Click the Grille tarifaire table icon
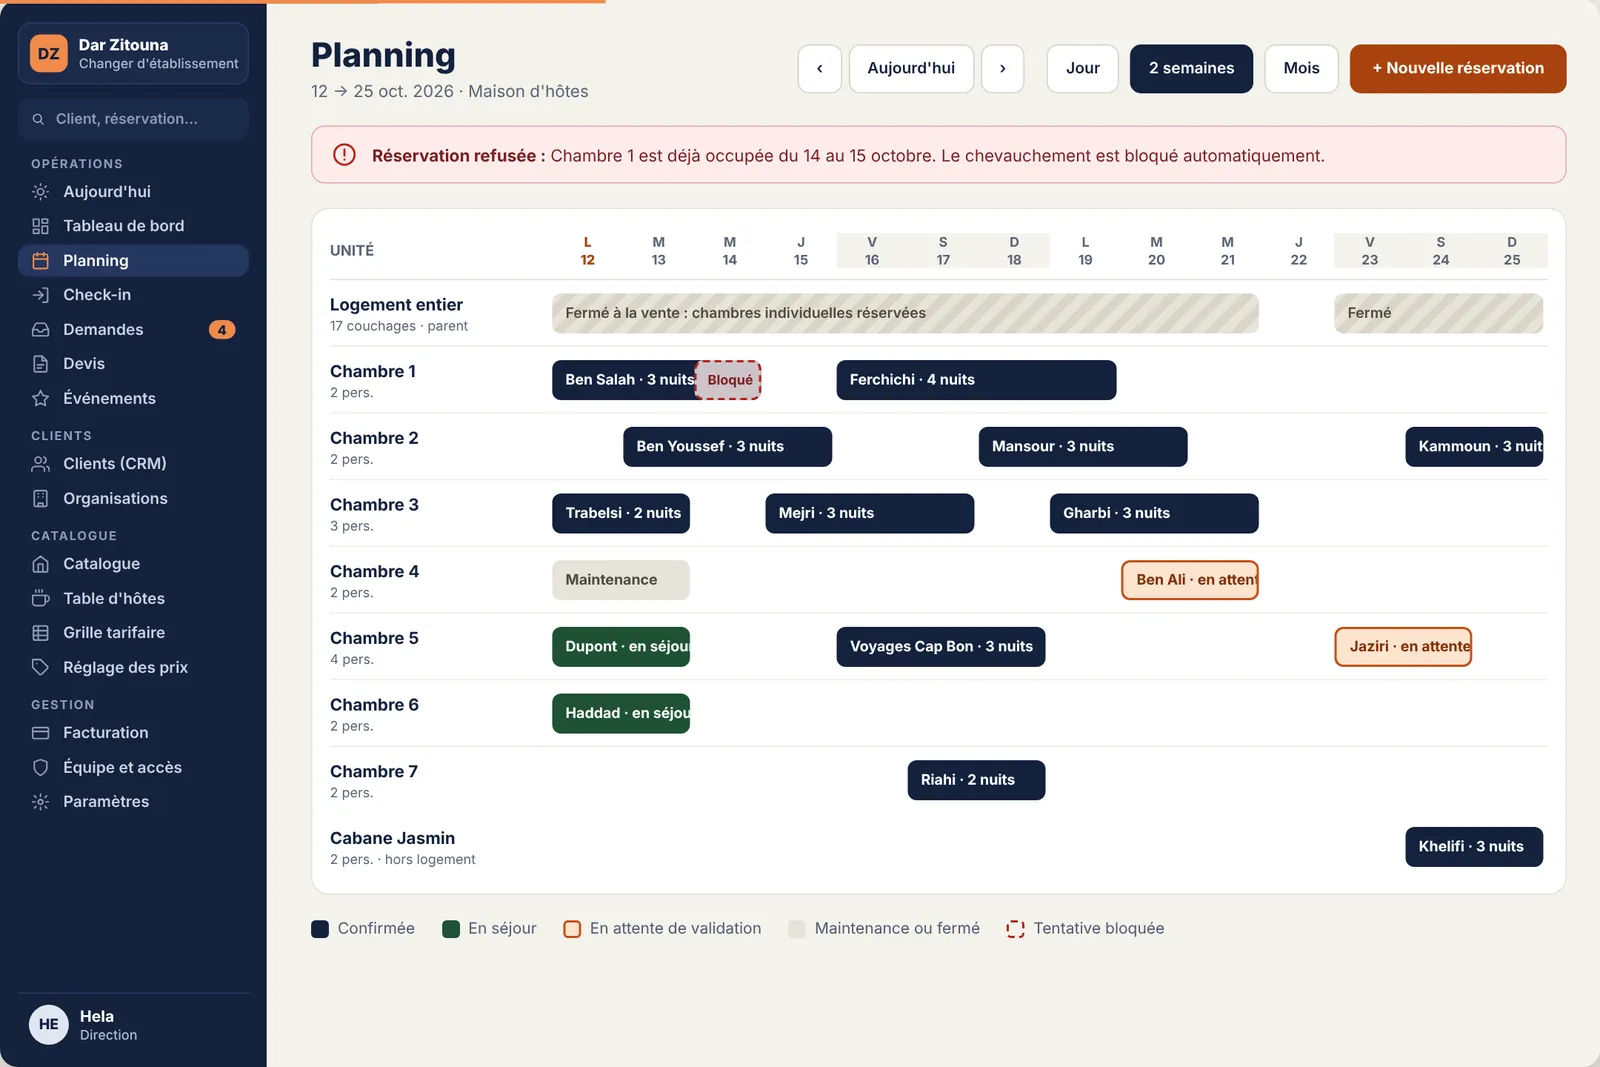Screen dimensions: 1600x1067 [x=40, y=633]
